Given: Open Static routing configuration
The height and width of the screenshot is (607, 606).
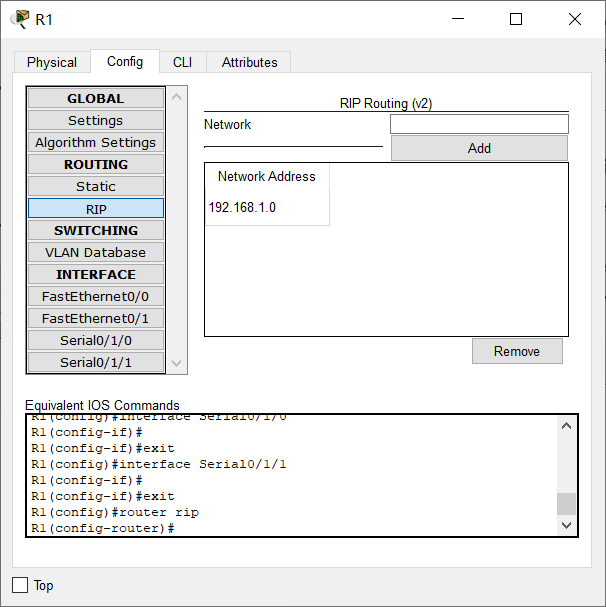Looking at the screenshot, I should tap(96, 187).
